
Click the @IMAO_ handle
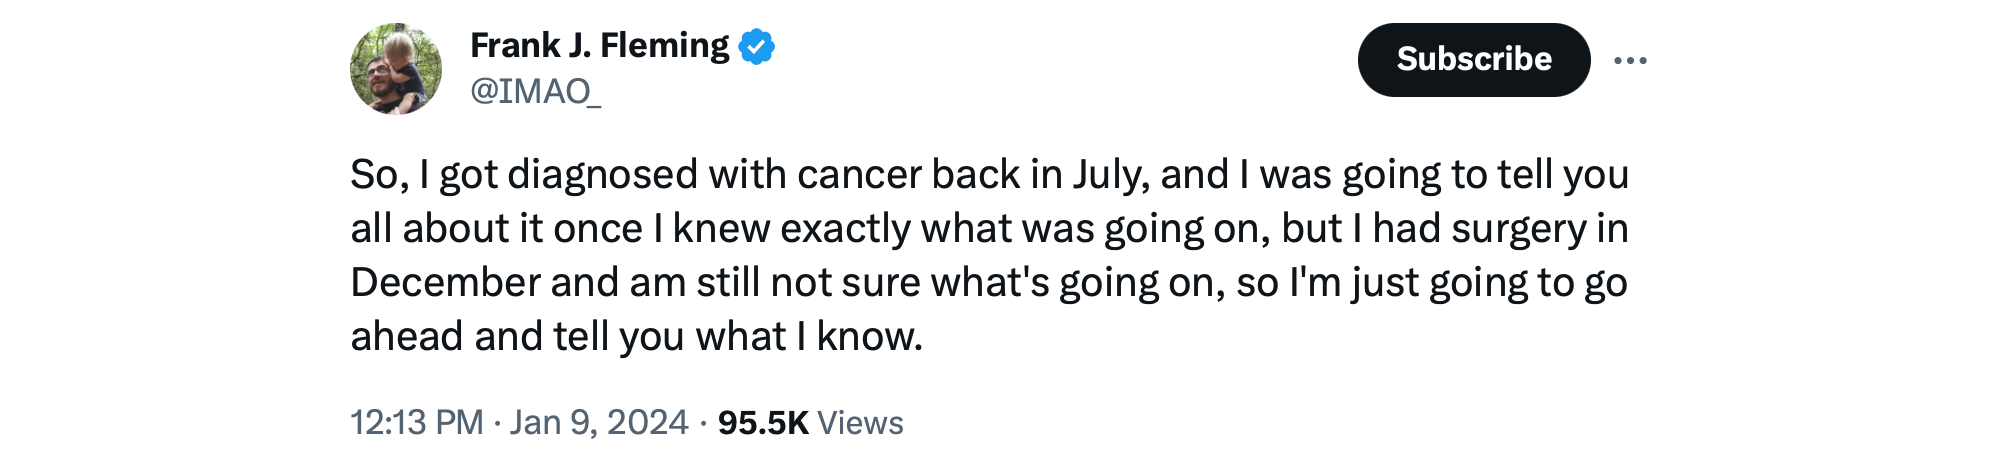[x=536, y=92]
